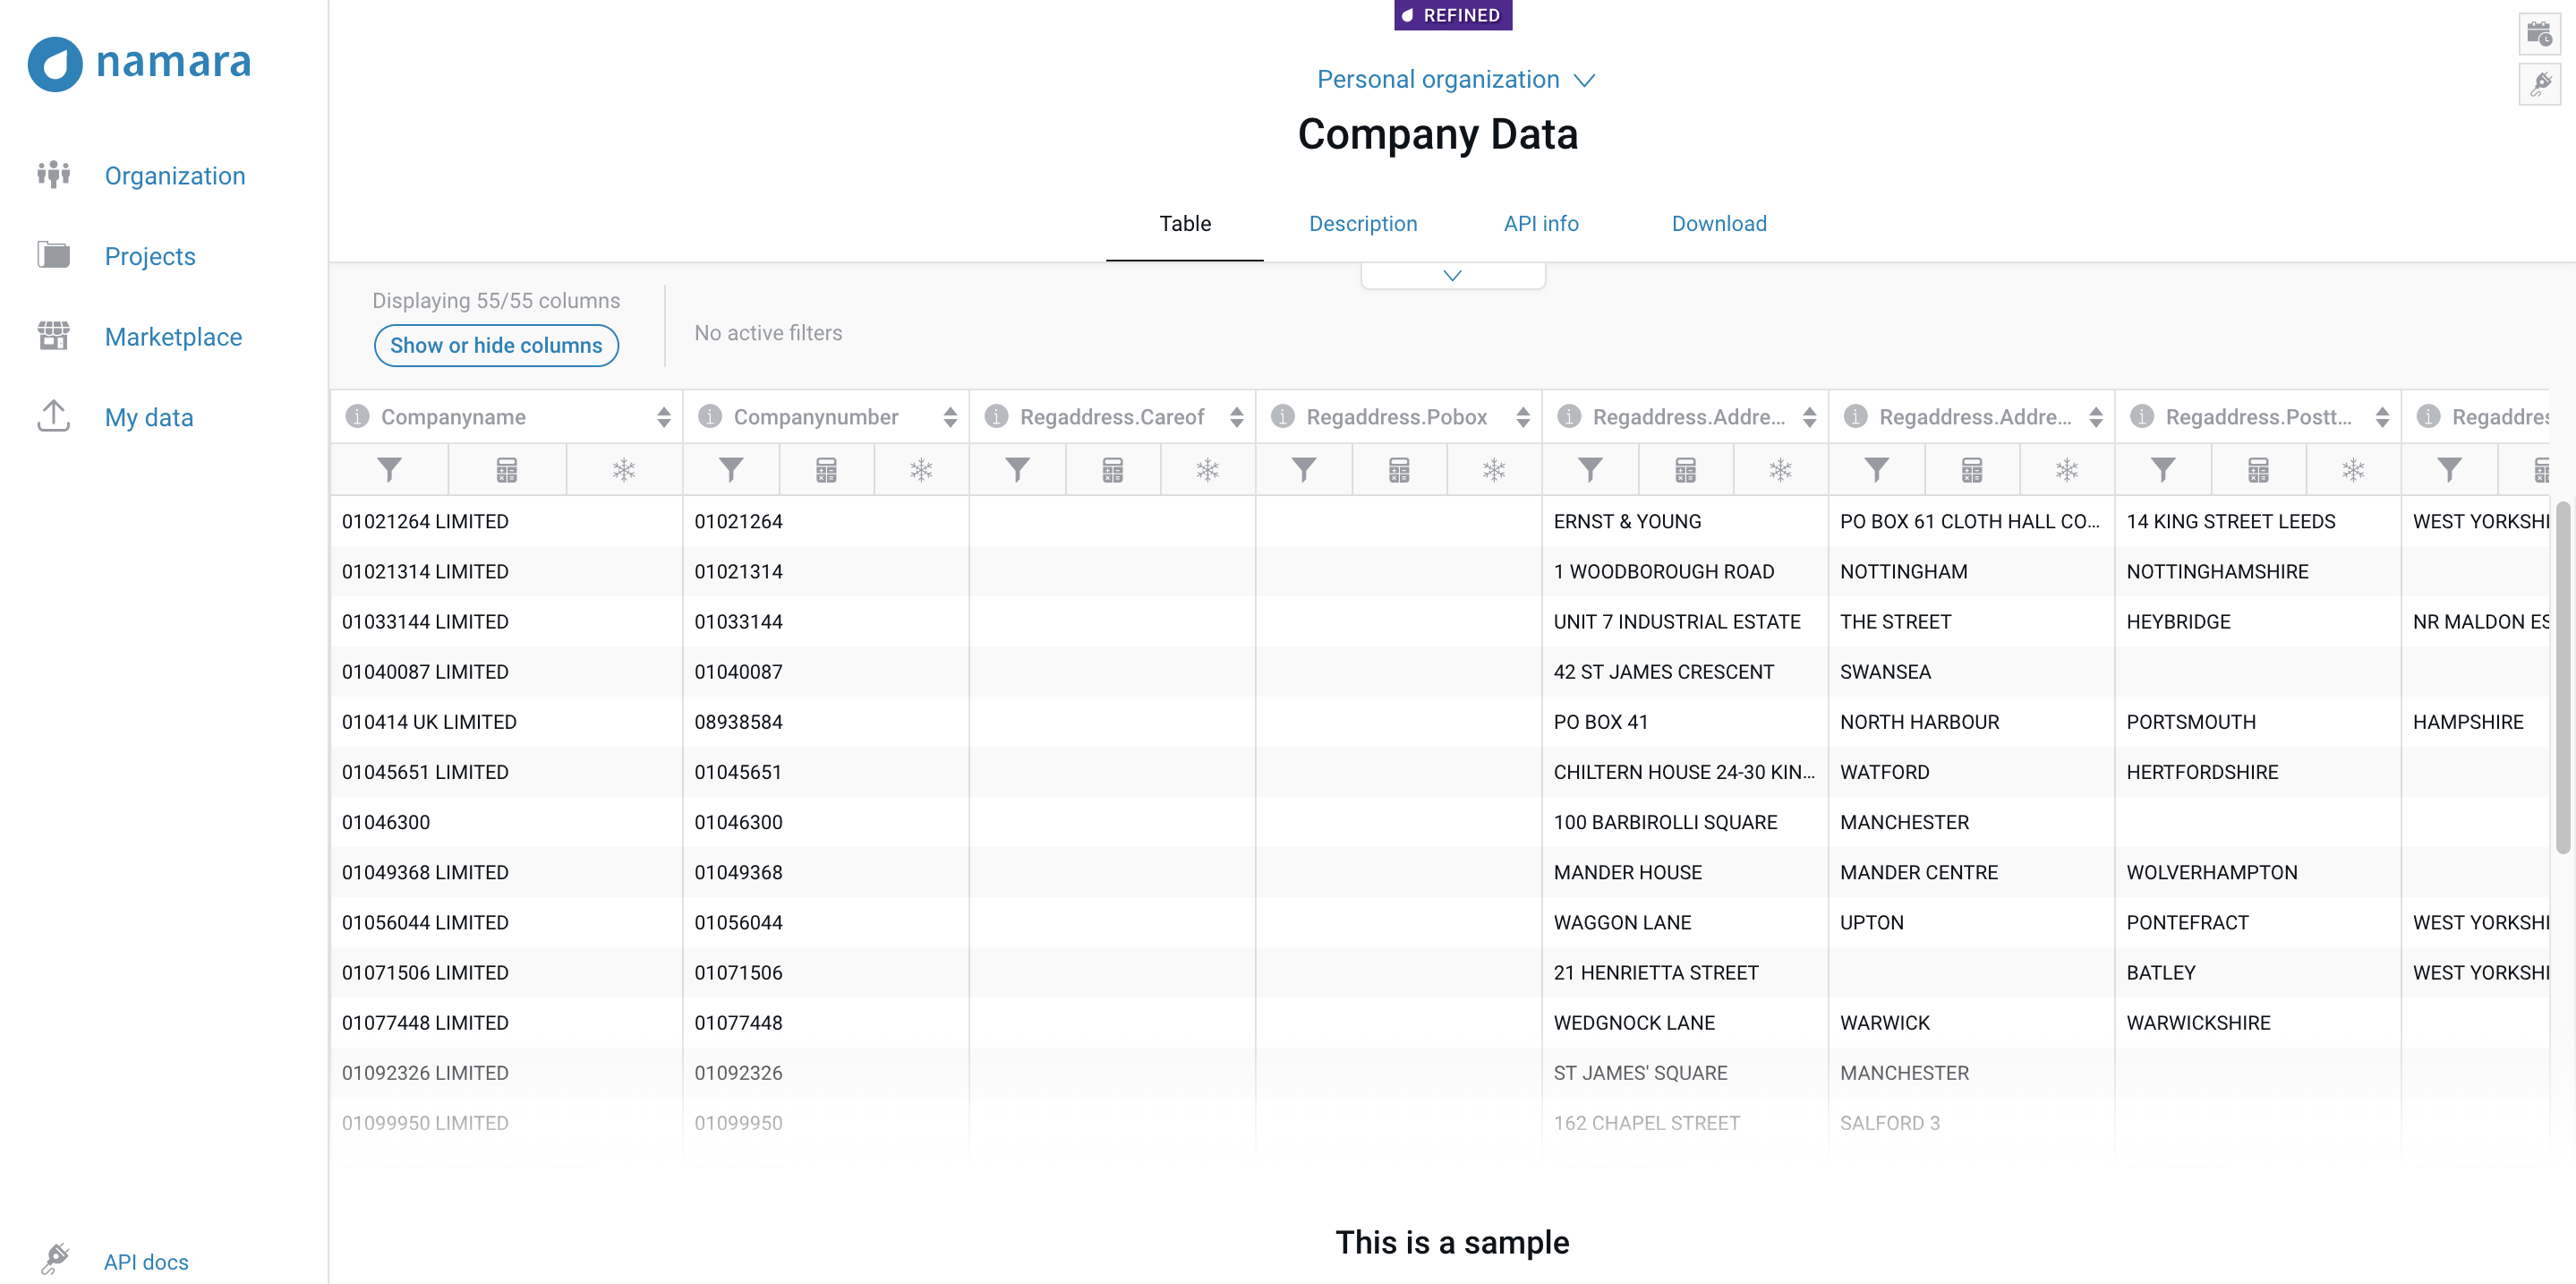Freeze the Regaddress.Careof column
Viewport: 2576px width, 1284px height.
pyautogui.click(x=1208, y=470)
